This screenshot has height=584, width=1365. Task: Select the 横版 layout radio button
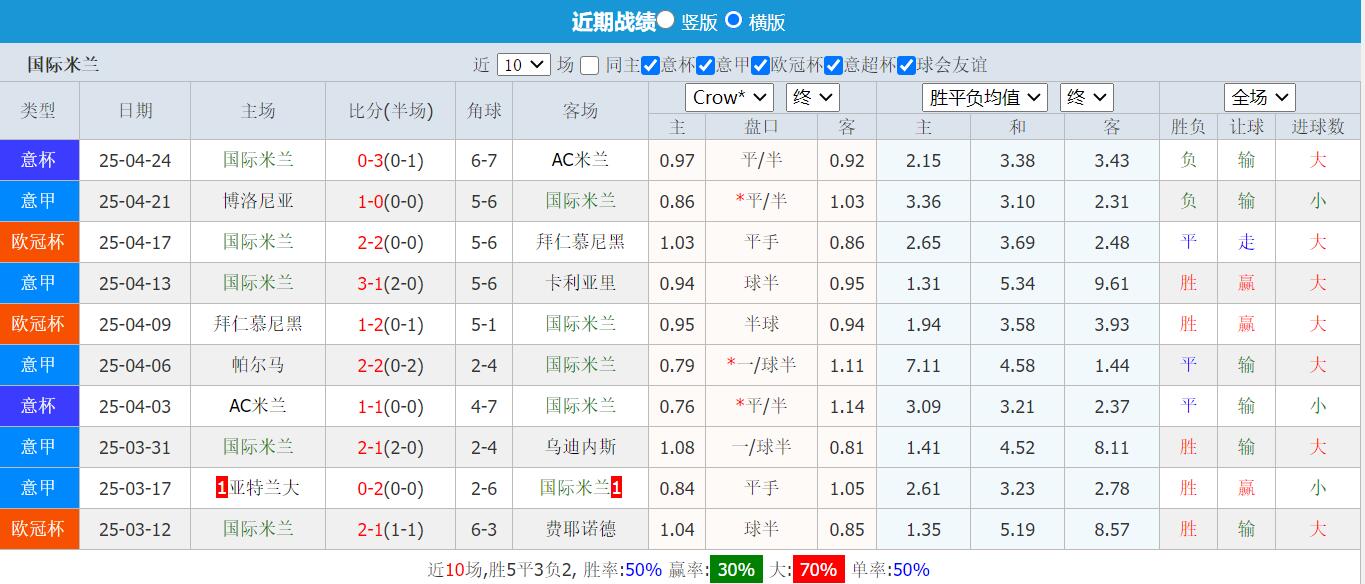(x=732, y=21)
